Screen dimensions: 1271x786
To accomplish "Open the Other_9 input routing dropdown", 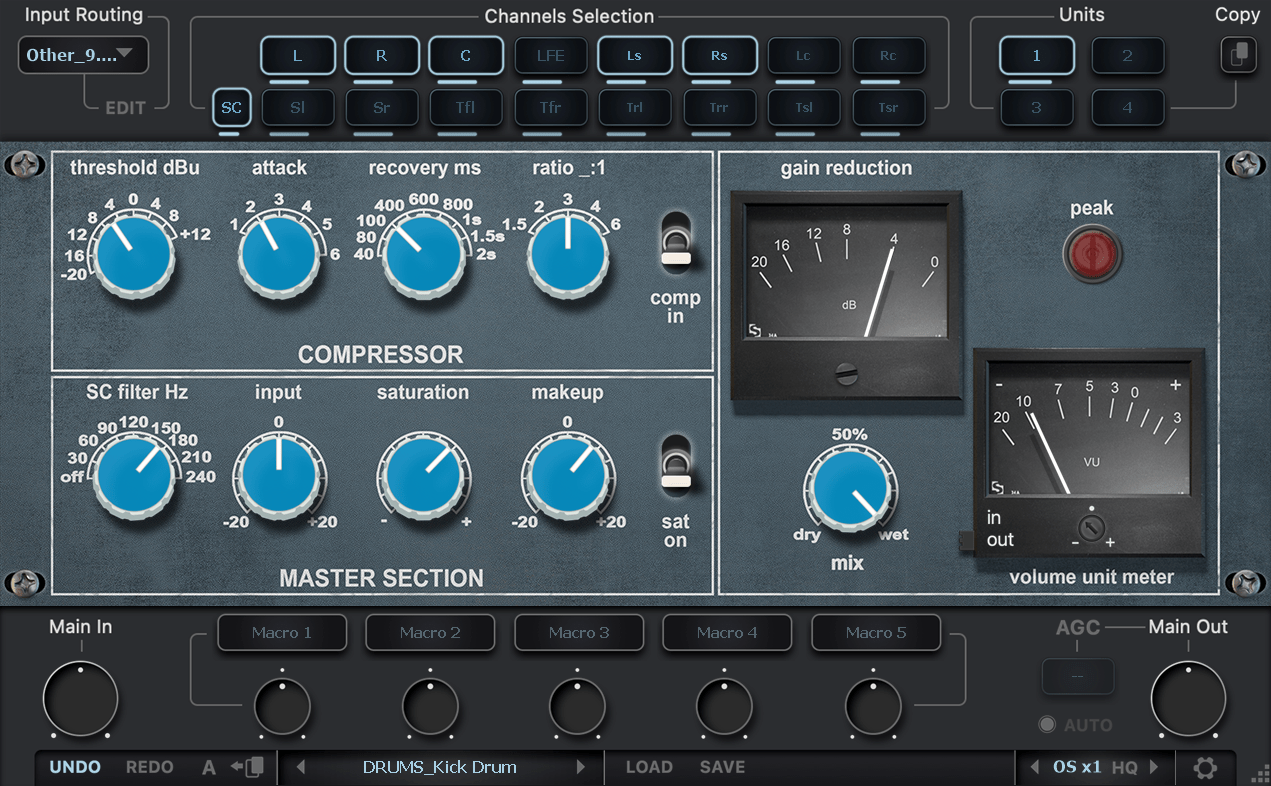I will click(x=82, y=55).
